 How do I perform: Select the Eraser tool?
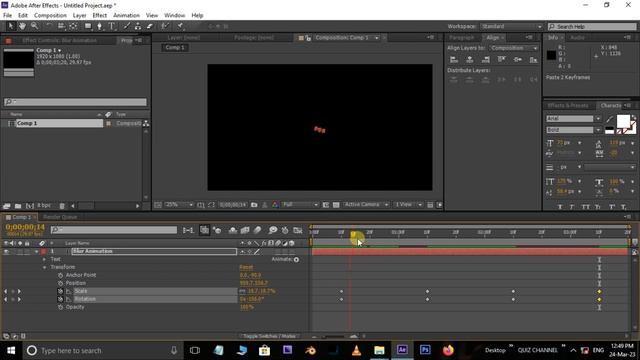[150, 26]
